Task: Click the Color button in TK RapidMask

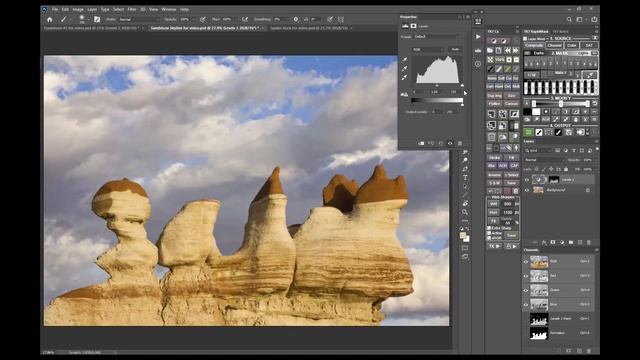Action: pyautogui.click(x=572, y=45)
